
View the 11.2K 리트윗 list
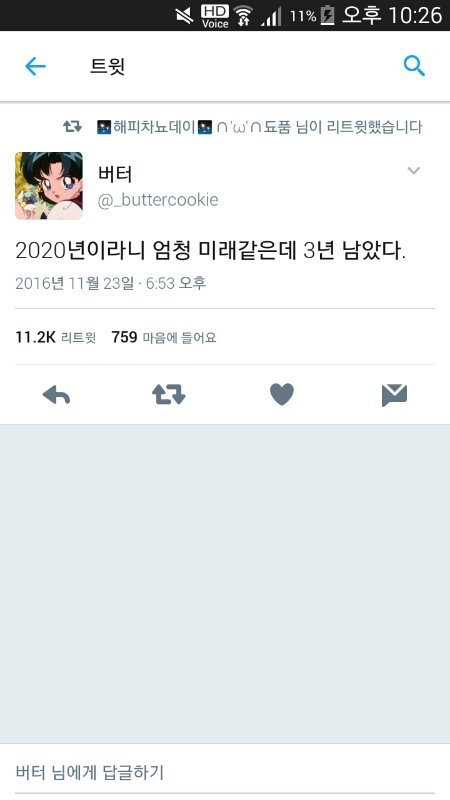click(x=56, y=337)
